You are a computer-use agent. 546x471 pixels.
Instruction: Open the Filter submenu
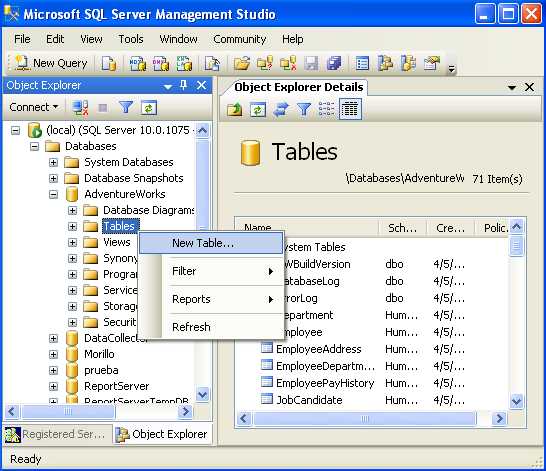[x=211, y=271]
